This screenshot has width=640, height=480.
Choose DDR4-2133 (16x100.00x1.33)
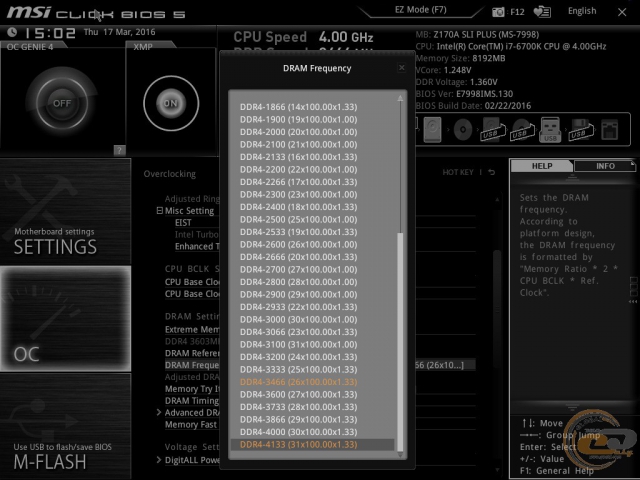(298, 157)
